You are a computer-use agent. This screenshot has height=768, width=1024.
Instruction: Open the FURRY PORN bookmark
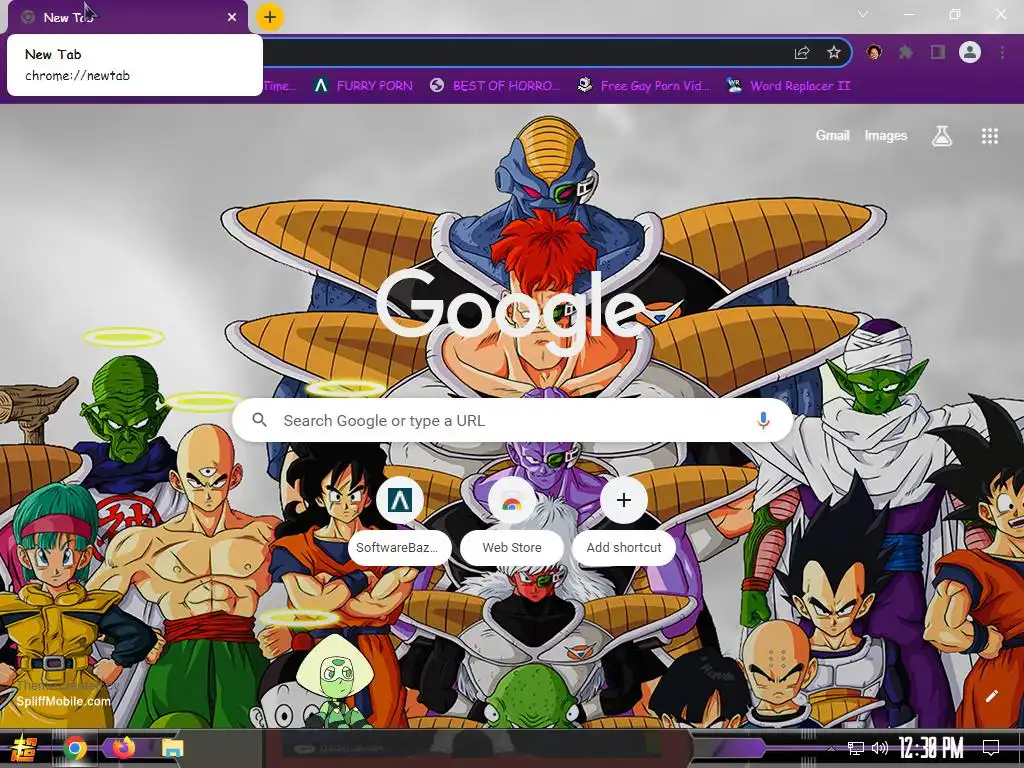click(x=363, y=86)
